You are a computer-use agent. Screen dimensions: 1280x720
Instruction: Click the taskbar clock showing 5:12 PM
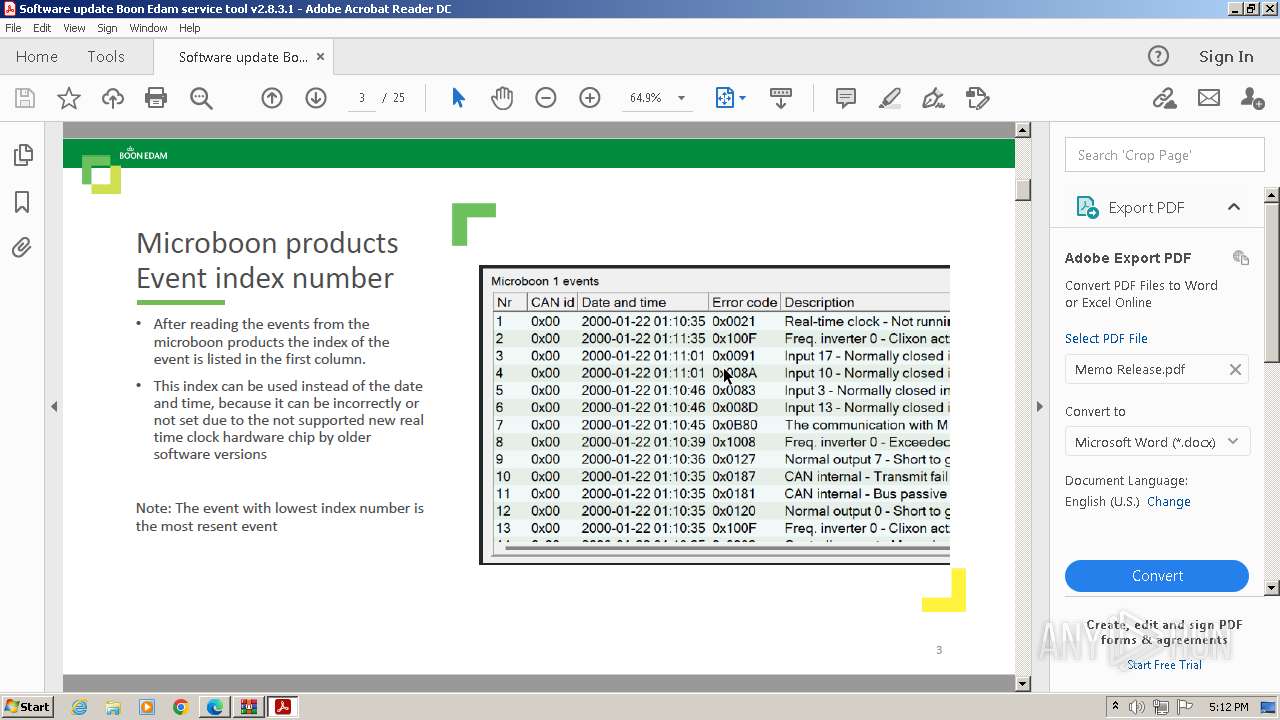[1228, 707]
